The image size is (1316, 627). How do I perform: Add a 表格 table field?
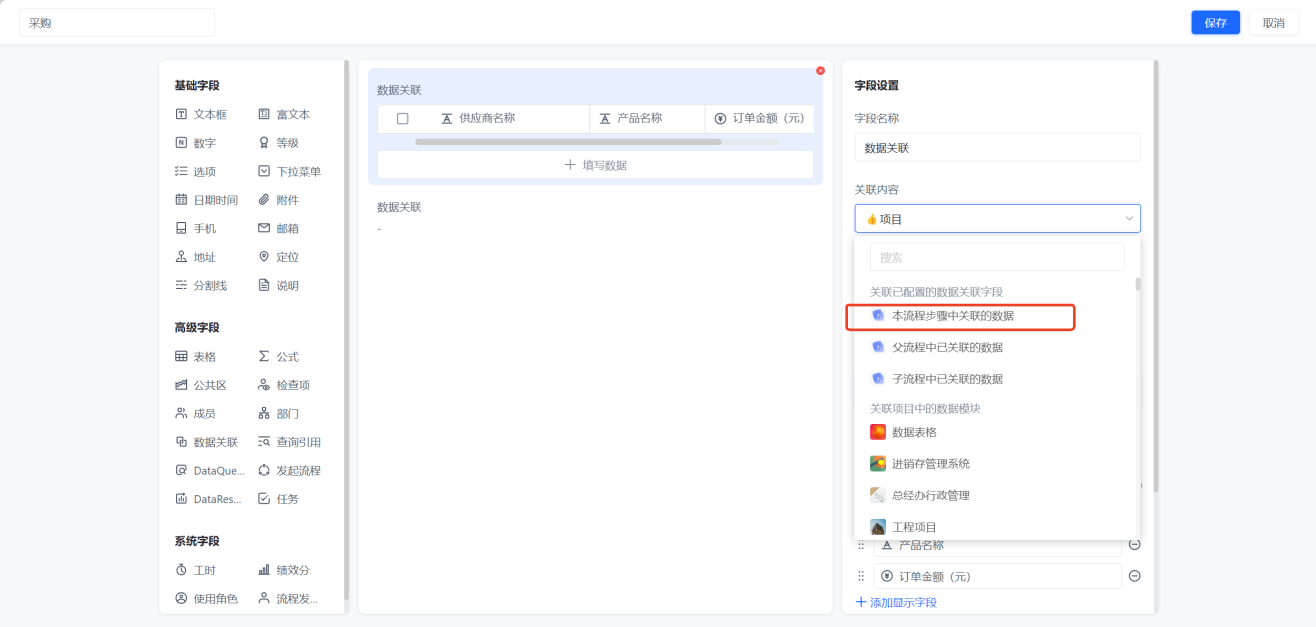pos(196,357)
